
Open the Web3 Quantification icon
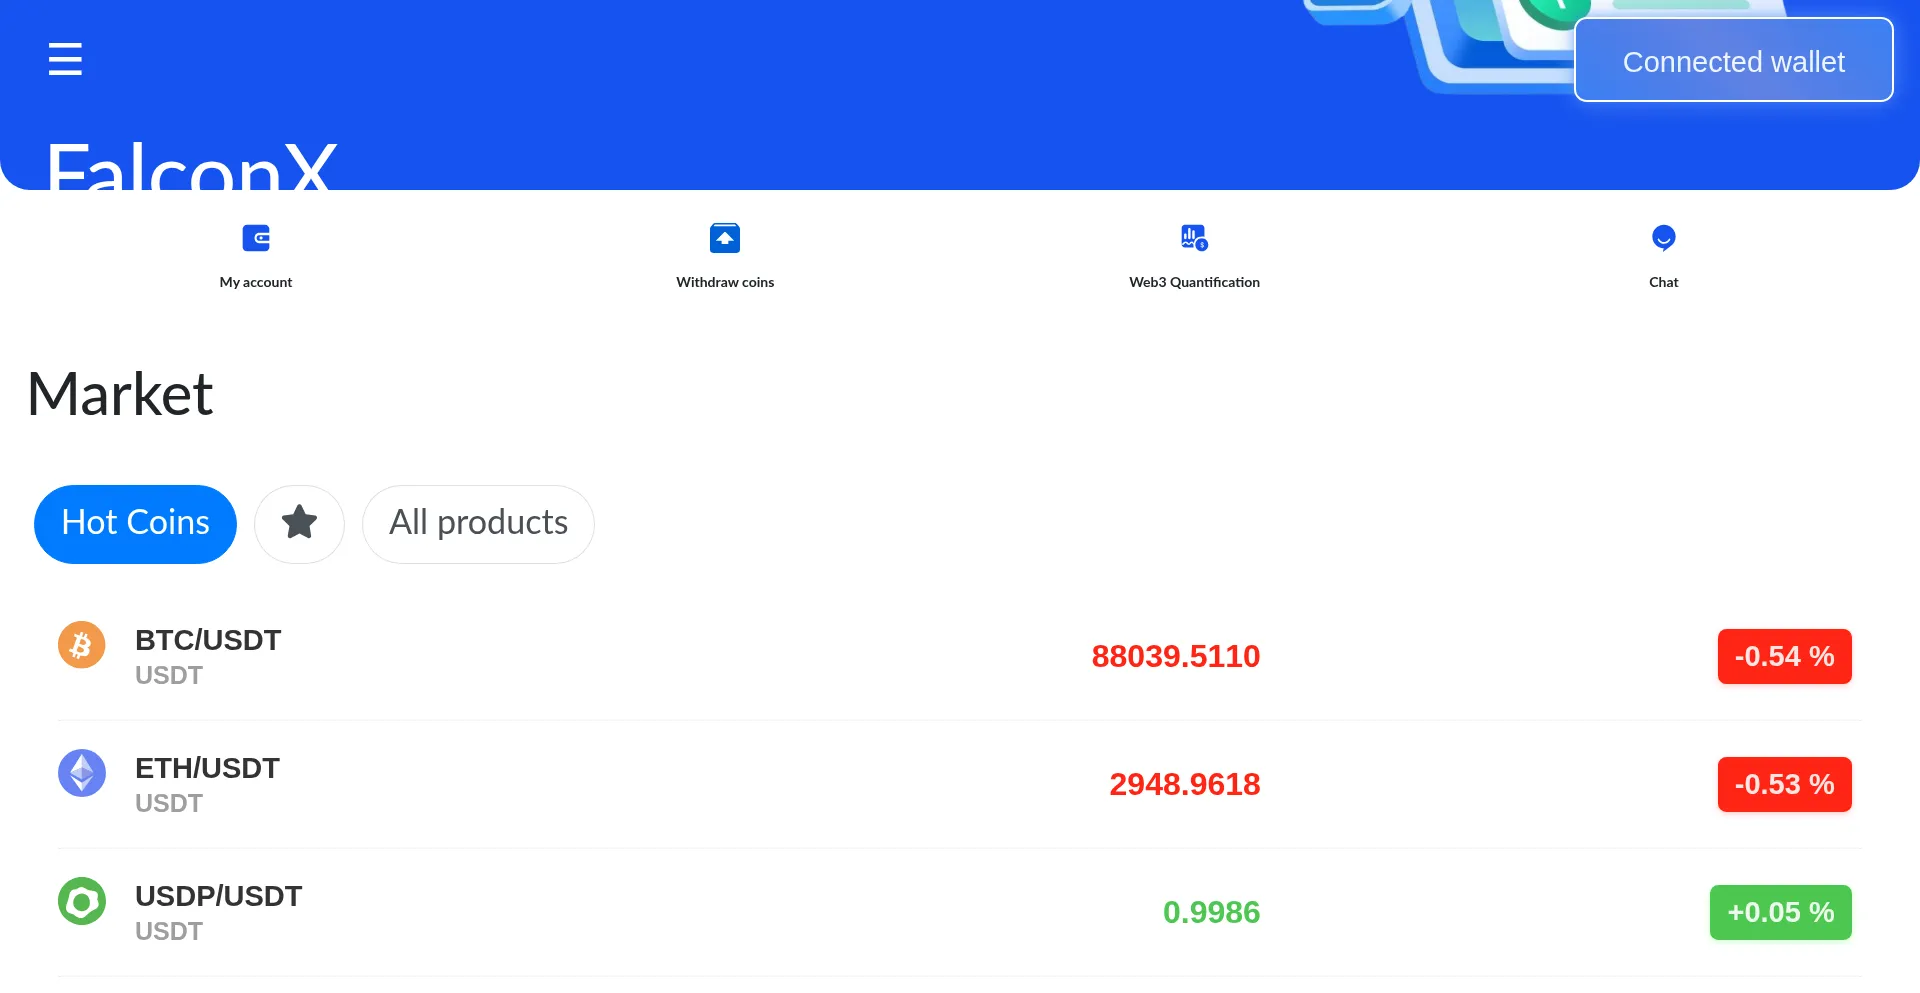pos(1194,238)
